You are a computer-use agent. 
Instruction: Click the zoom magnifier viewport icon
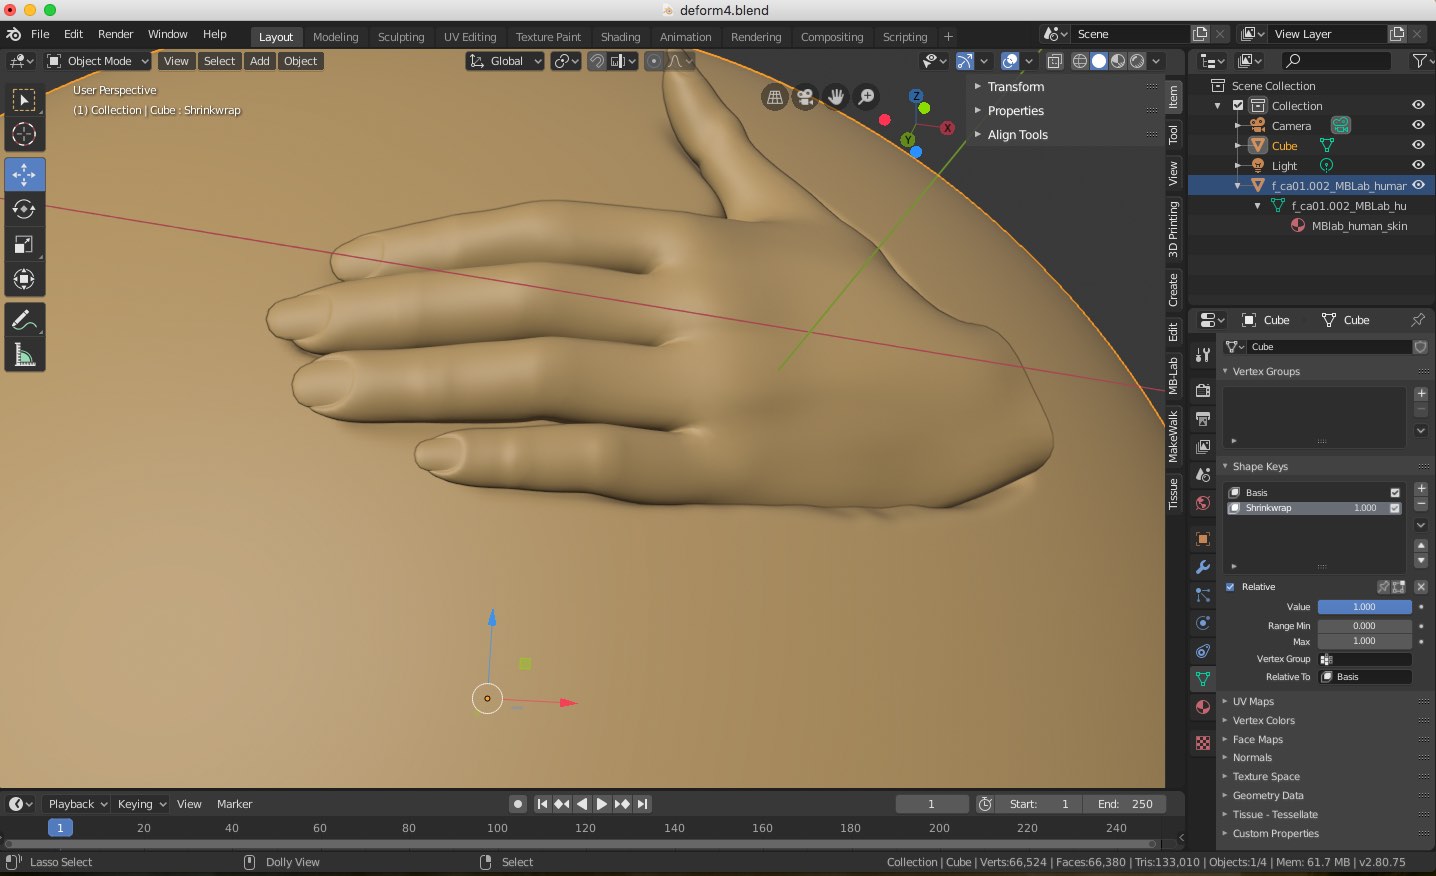pyautogui.click(x=867, y=97)
